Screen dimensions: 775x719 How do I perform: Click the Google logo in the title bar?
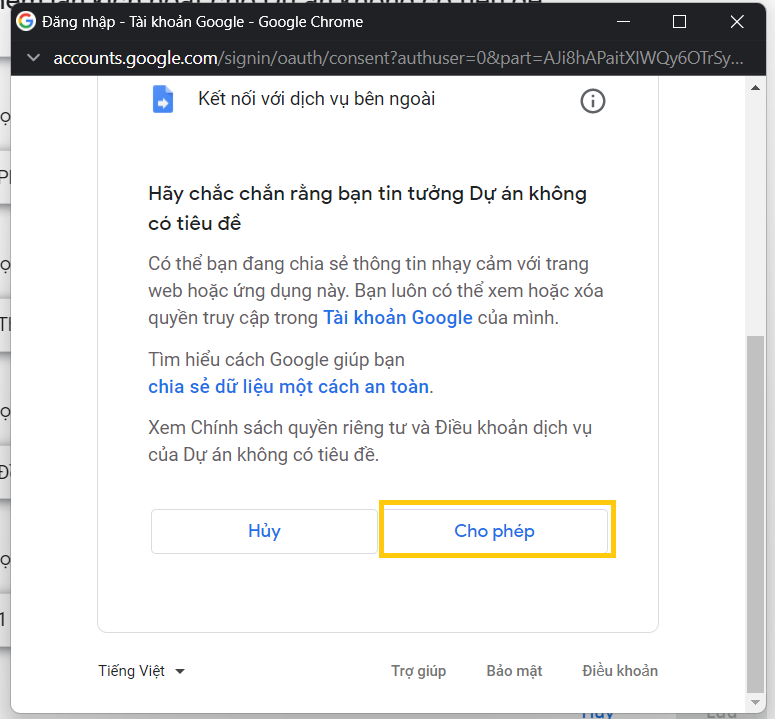click(x=26, y=22)
